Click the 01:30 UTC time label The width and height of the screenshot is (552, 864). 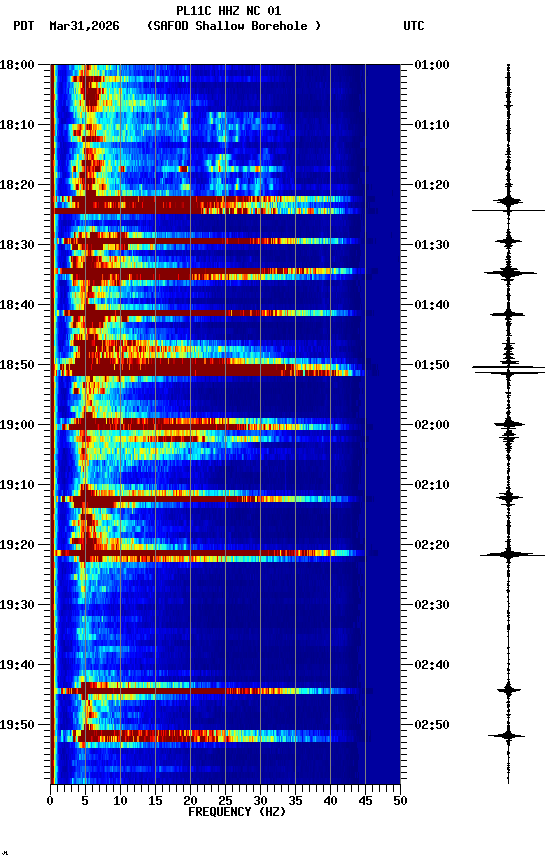432,245
